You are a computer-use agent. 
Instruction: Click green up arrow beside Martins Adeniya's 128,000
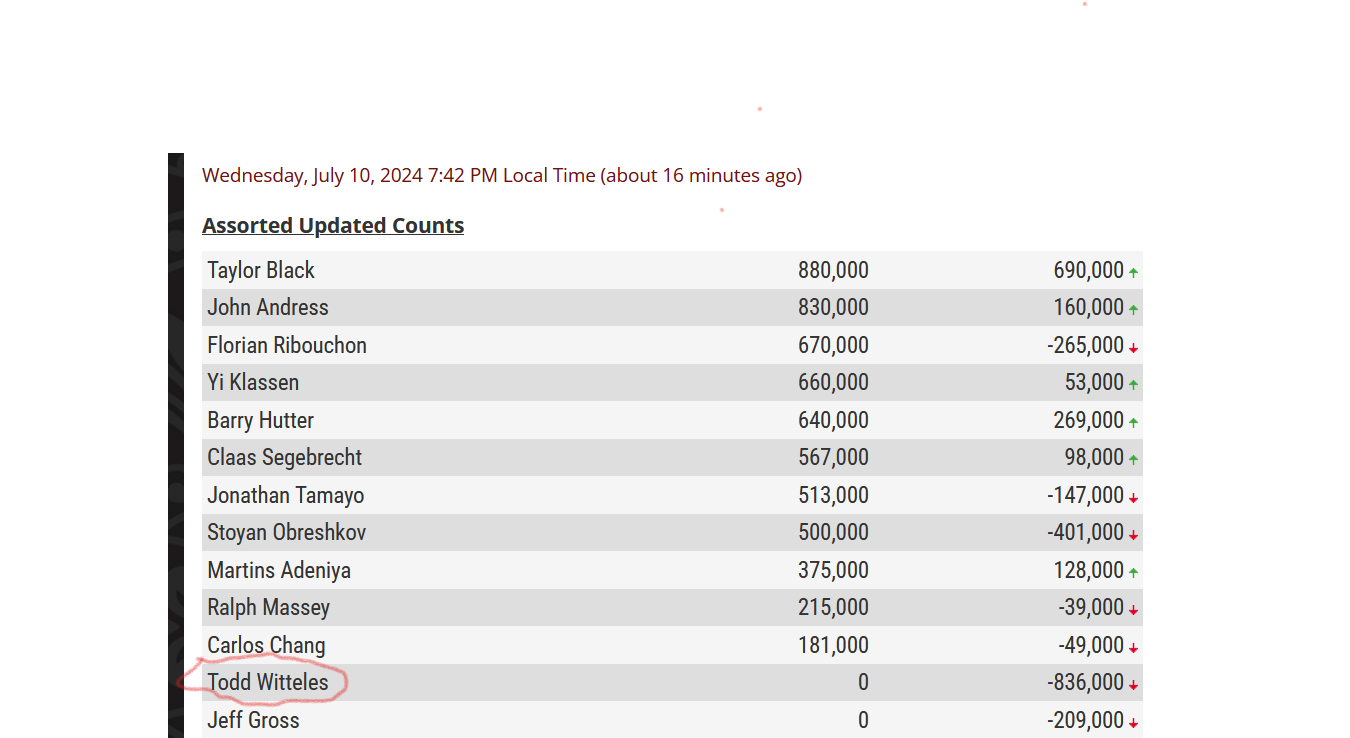(1133, 573)
